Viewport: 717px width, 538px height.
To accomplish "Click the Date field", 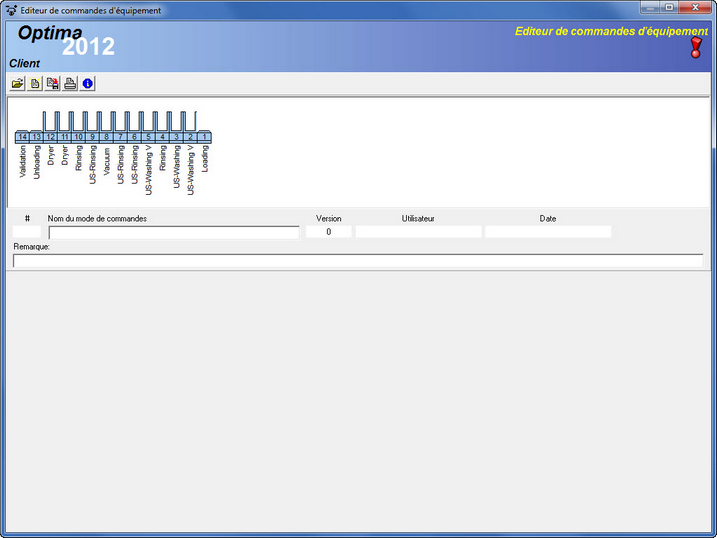I will pos(548,232).
